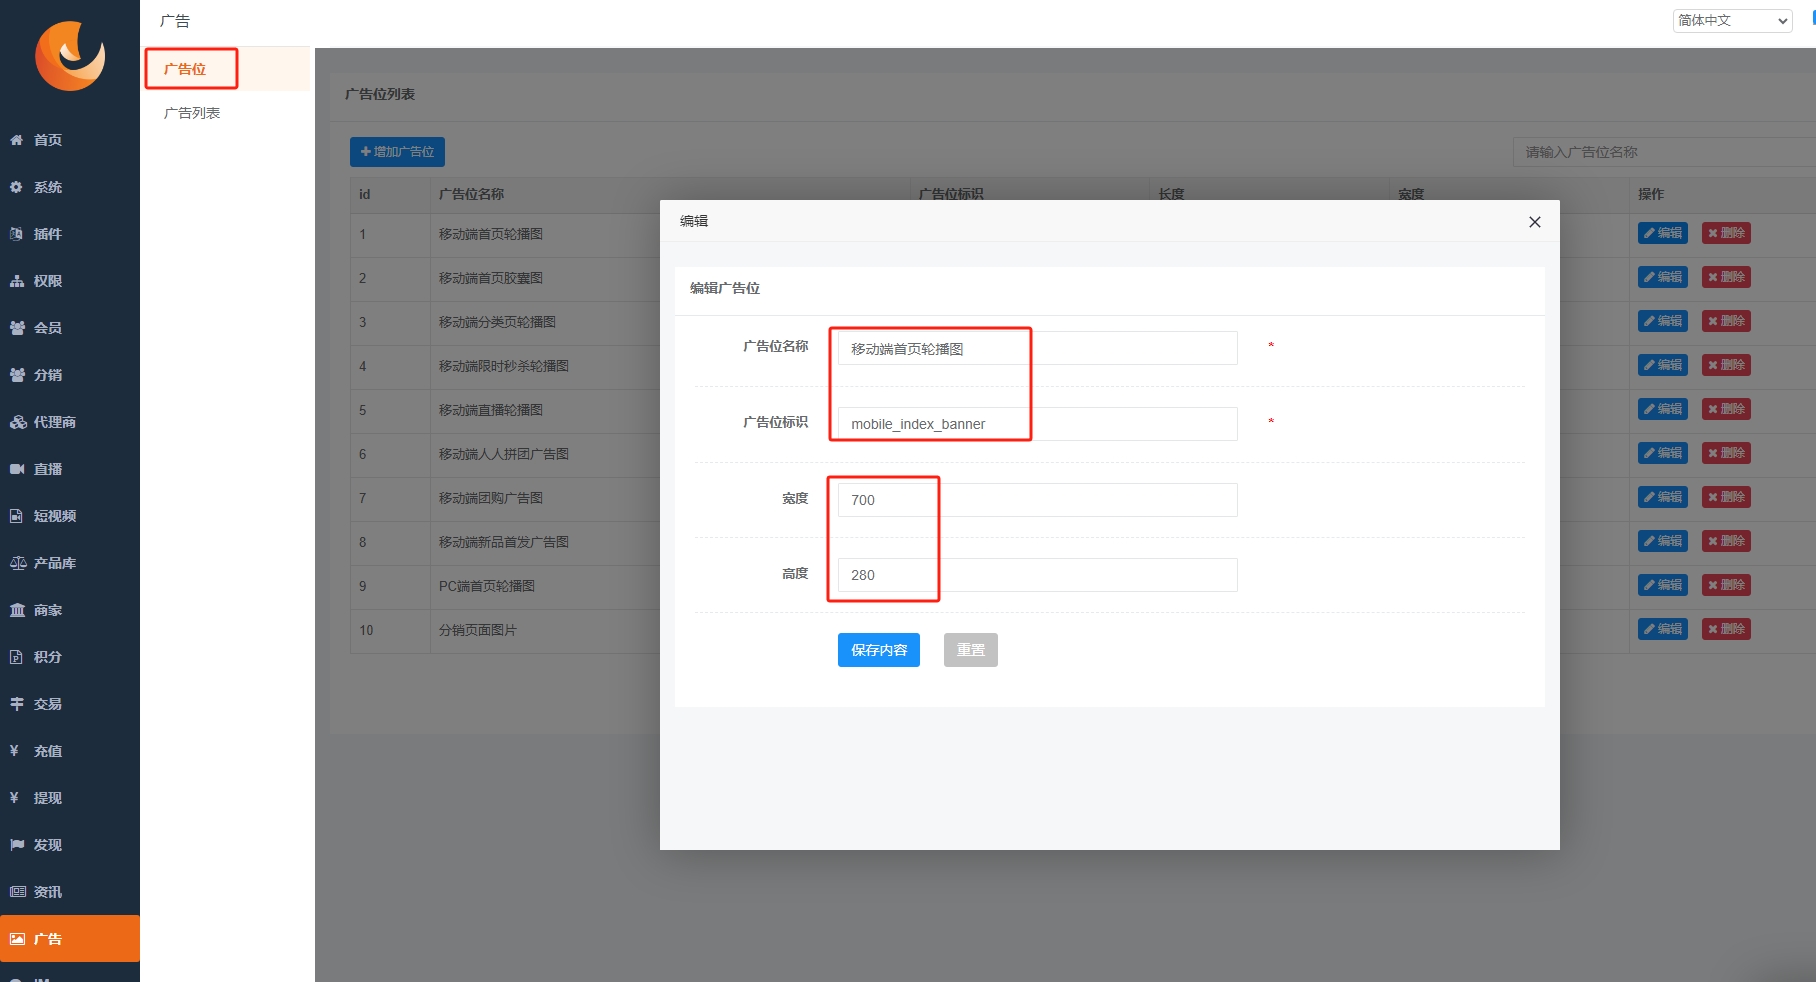Click 删除 for row 分销页面图片
Image resolution: width=1816 pixels, height=982 pixels.
tap(1726, 629)
